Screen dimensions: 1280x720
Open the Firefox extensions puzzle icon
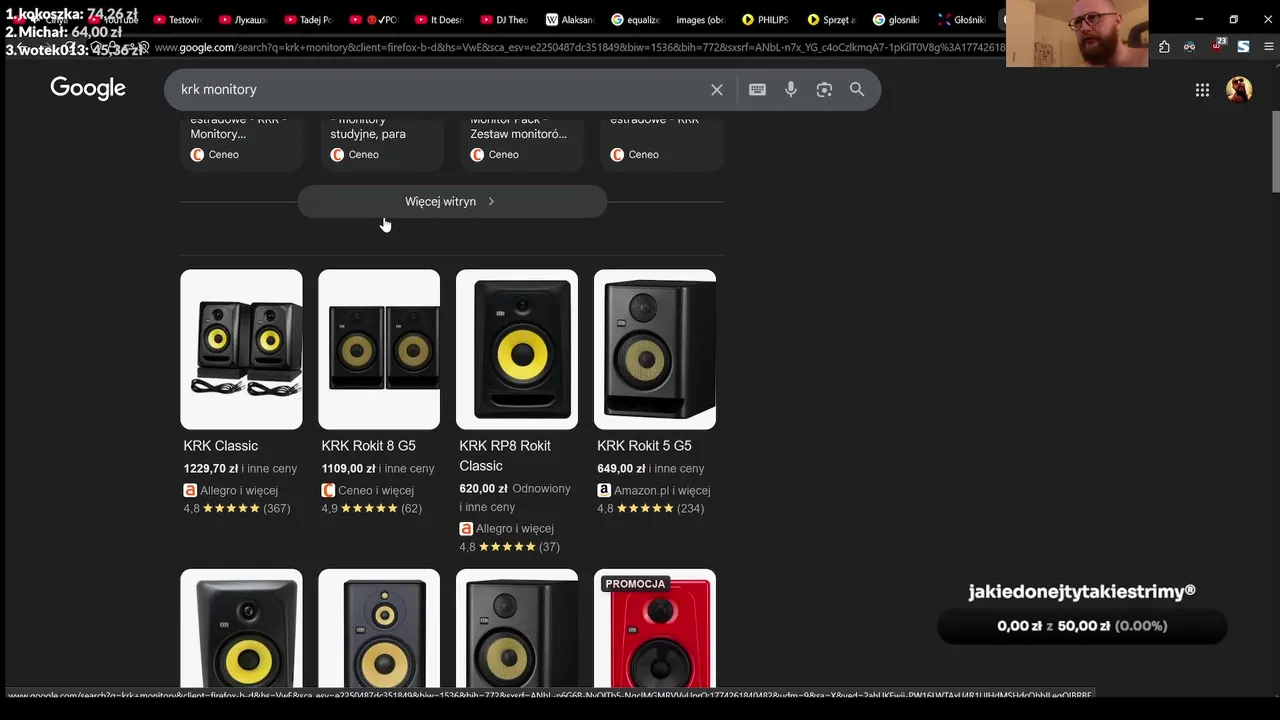pos(1164,47)
